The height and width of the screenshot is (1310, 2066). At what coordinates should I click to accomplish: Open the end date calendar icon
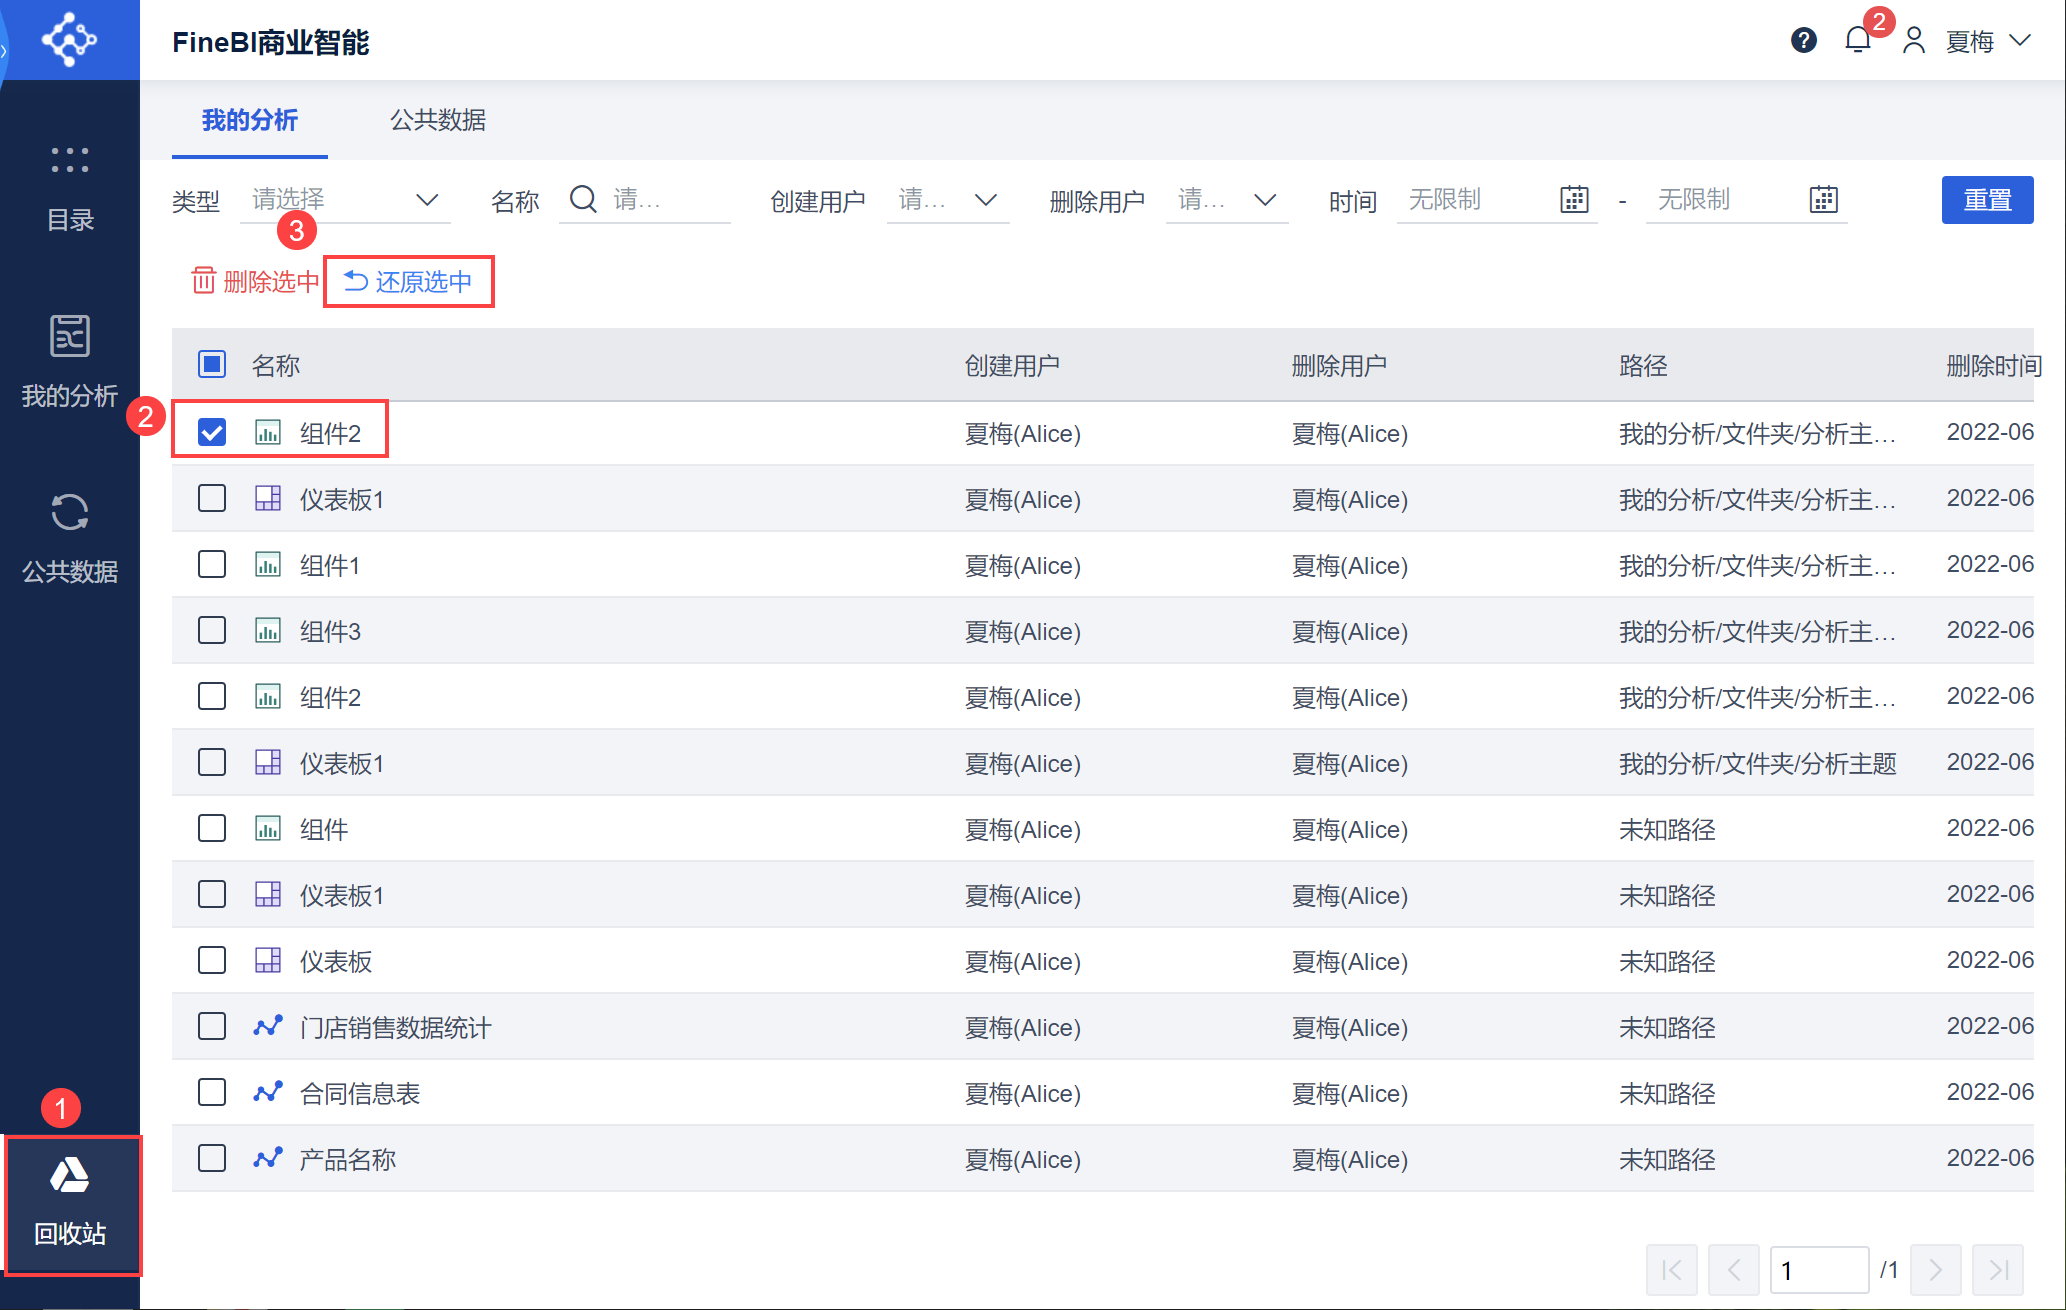1823,199
